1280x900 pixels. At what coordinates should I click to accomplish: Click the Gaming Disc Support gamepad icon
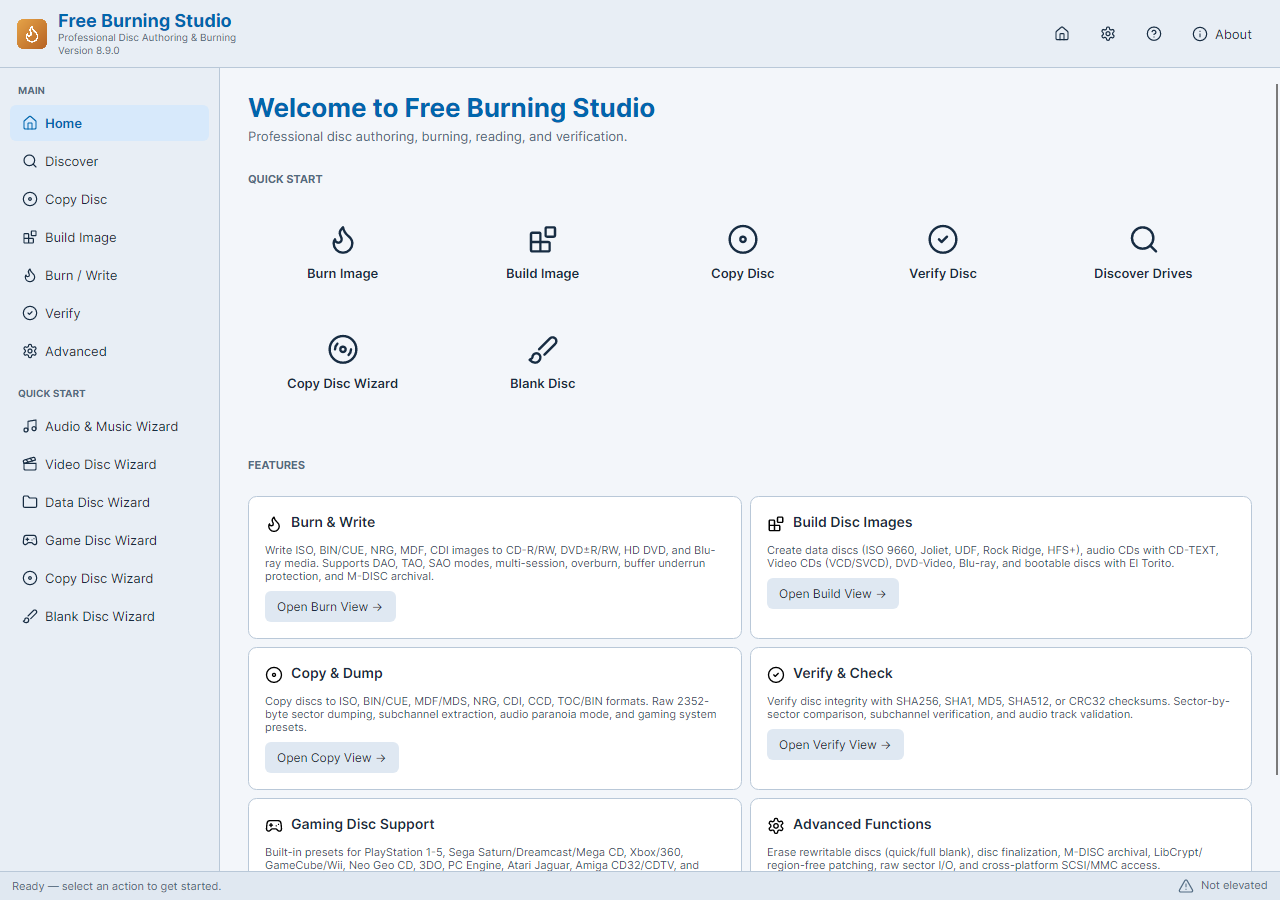pos(274,826)
